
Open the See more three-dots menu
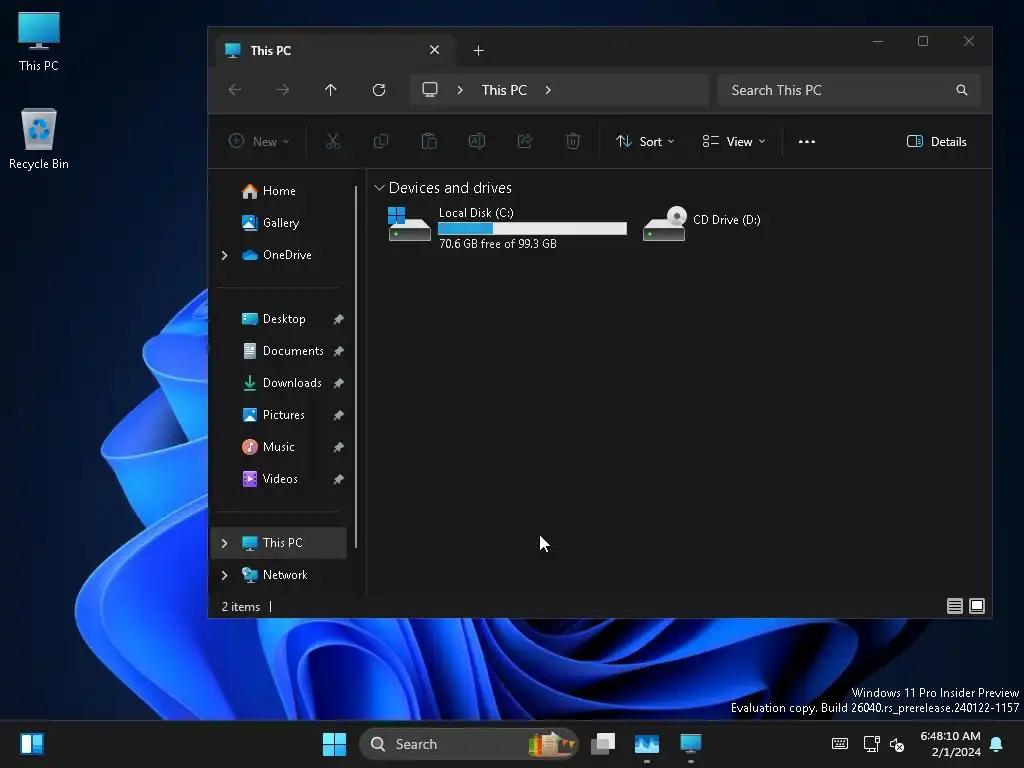point(807,142)
